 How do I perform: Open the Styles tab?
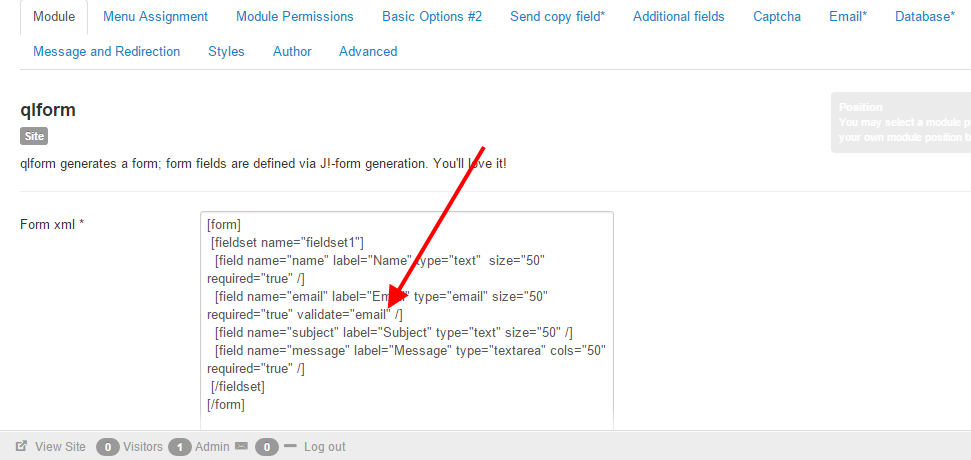pos(226,51)
